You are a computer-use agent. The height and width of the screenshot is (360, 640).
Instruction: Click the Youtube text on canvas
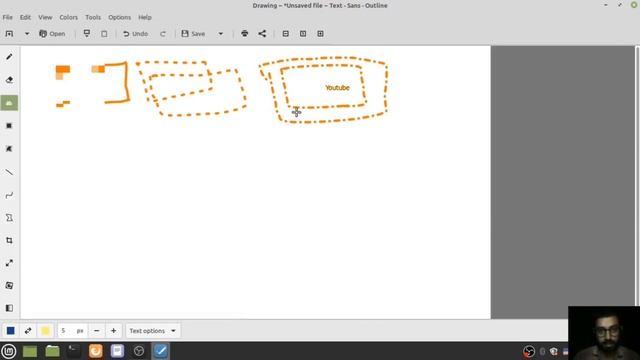pos(337,88)
